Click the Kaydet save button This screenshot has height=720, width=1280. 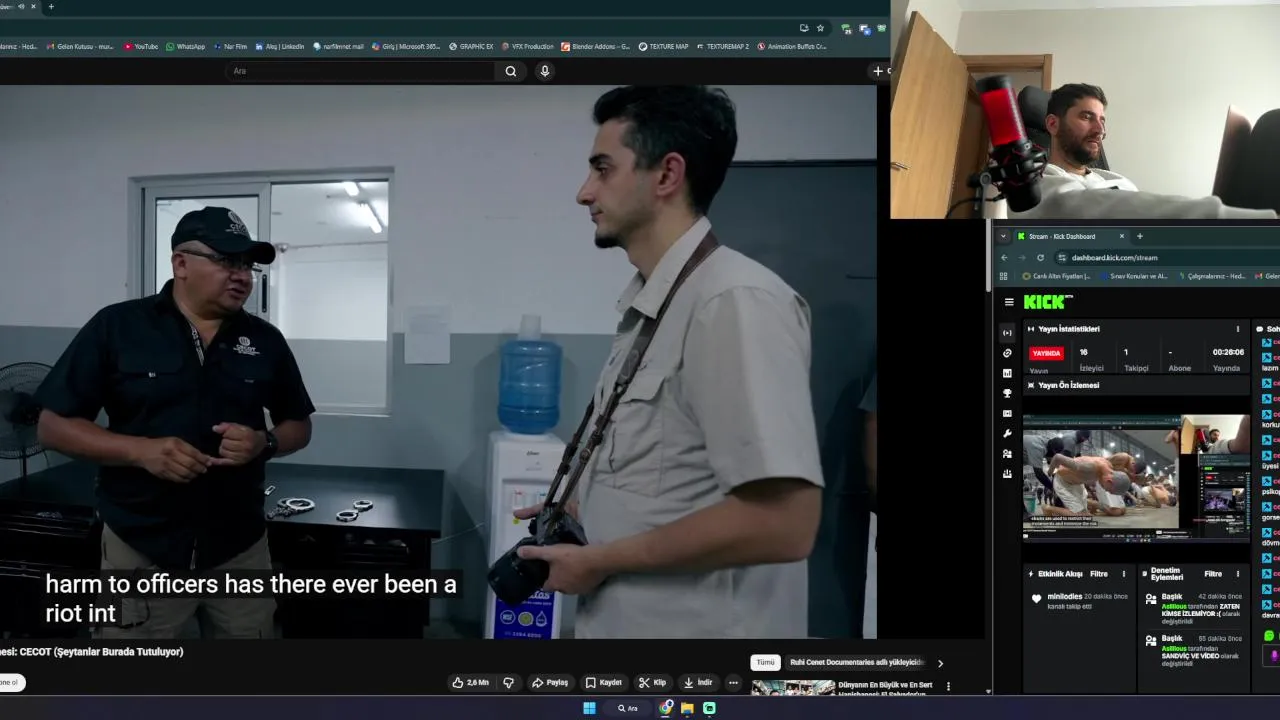pyautogui.click(x=604, y=683)
